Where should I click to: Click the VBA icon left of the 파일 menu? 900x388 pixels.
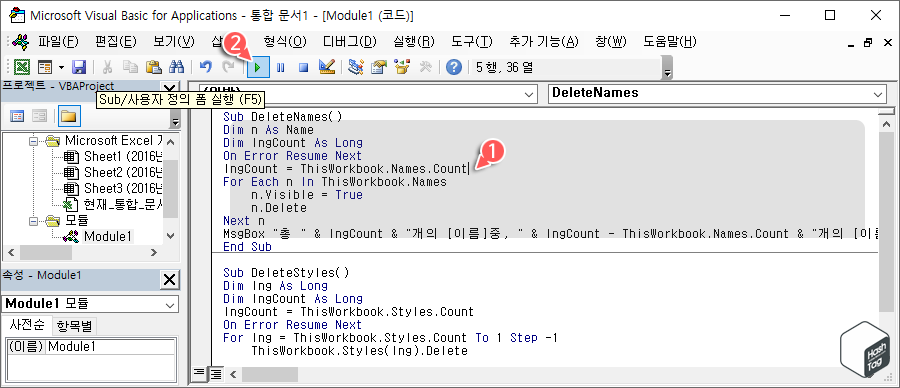(21, 41)
